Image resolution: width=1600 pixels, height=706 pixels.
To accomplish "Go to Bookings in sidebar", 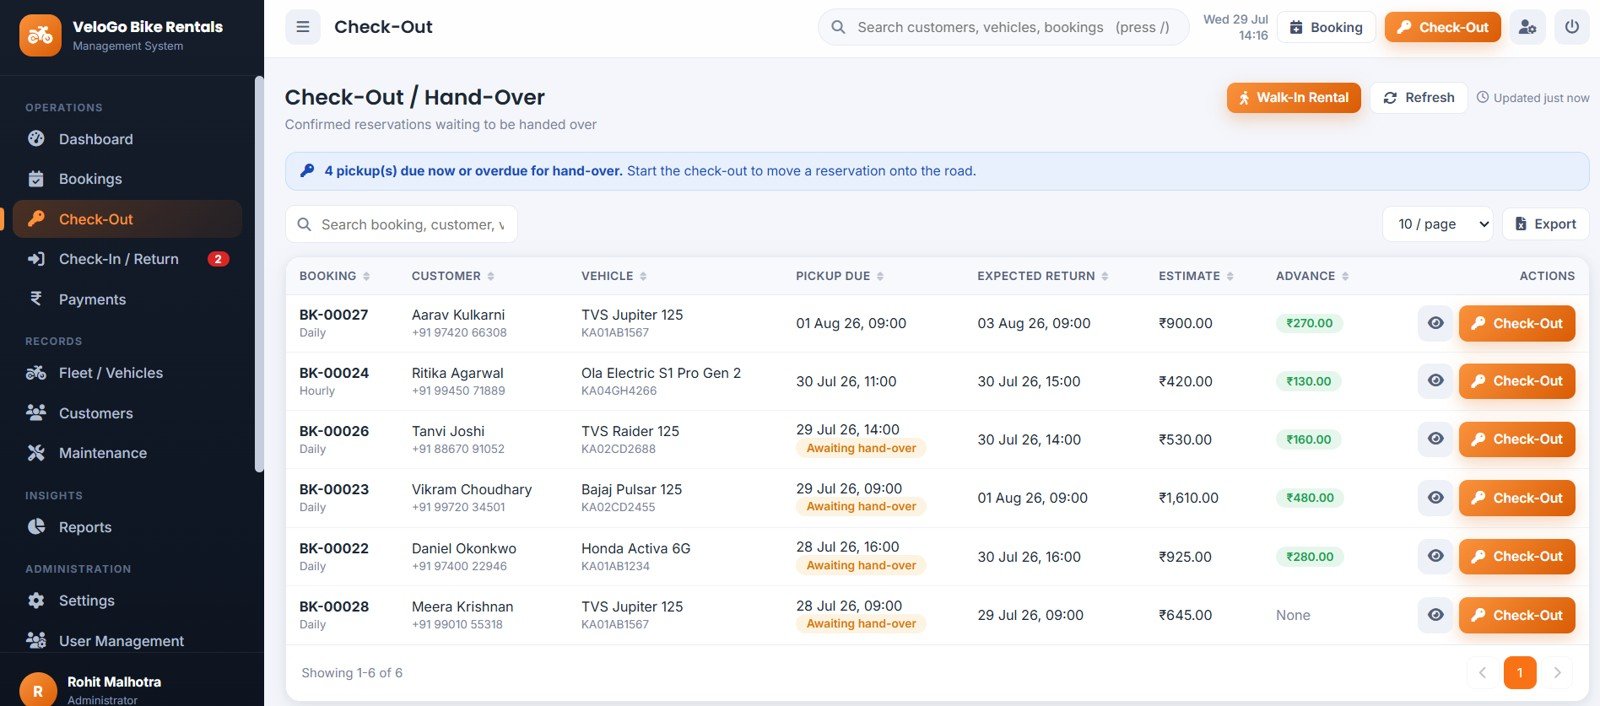I will click(x=127, y=179).
